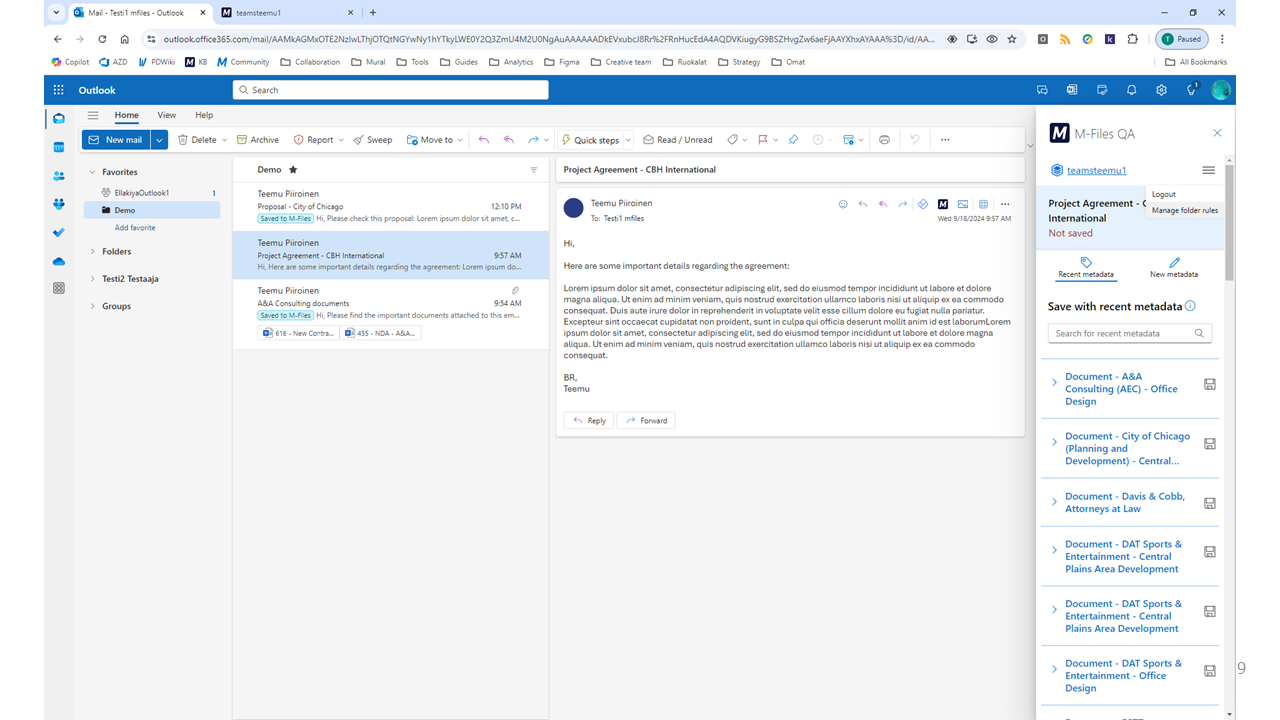Open the Help ribbon tab

[x=204, y=115]
